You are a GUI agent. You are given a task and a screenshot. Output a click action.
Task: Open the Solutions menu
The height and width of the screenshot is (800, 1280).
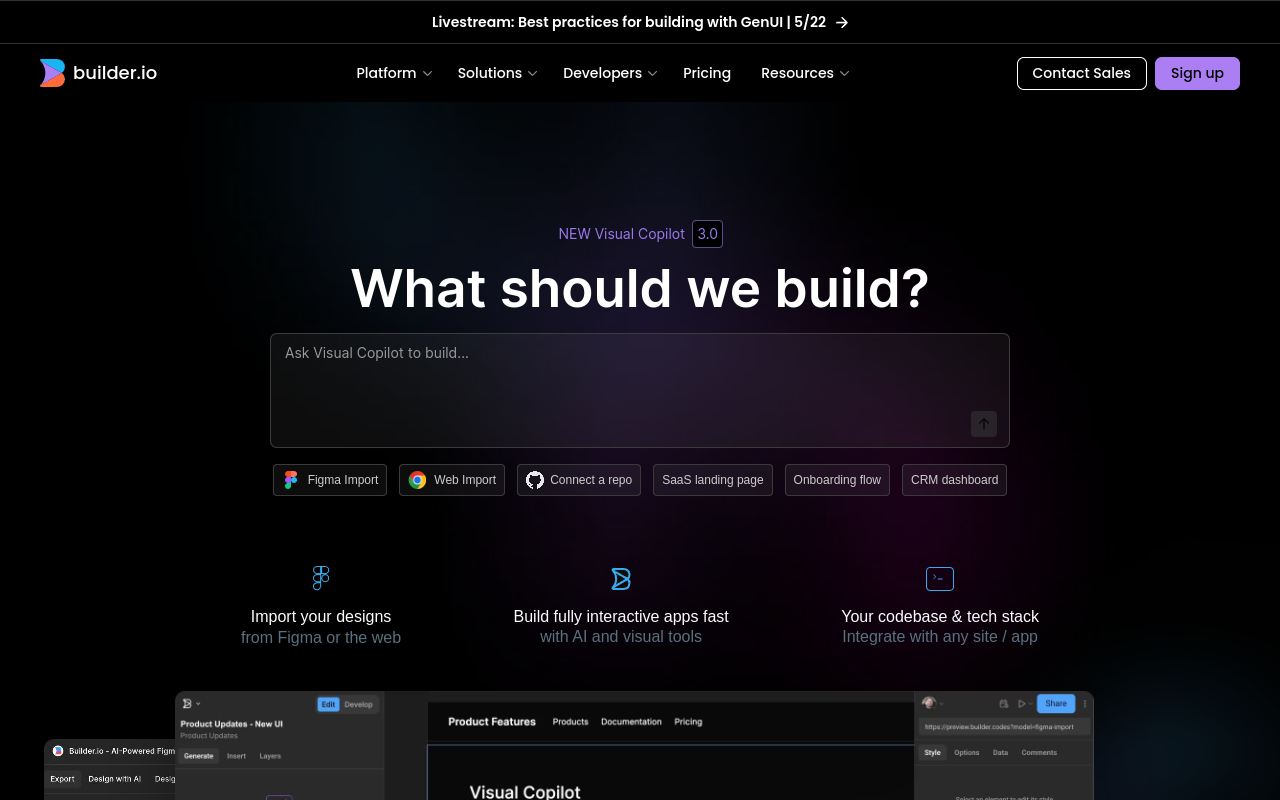(497, 73)
